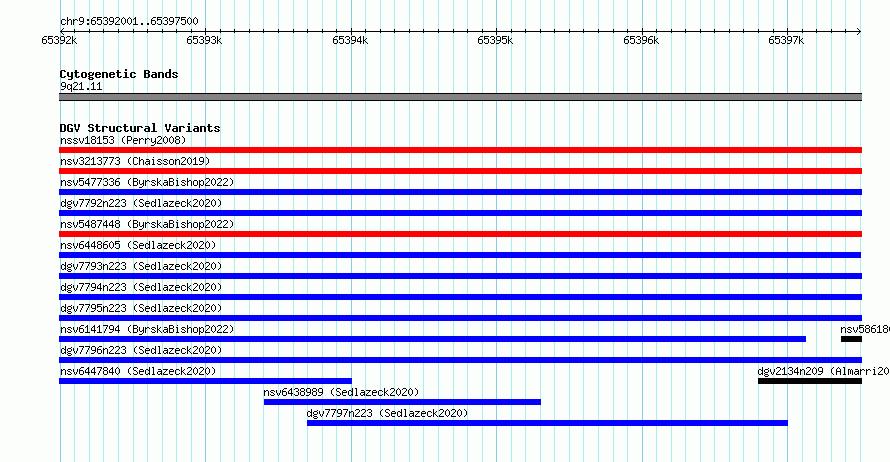Open variant label dgv7794n223 (Sedlazeck2020)
Screen dimensions: 890x462
141,287
